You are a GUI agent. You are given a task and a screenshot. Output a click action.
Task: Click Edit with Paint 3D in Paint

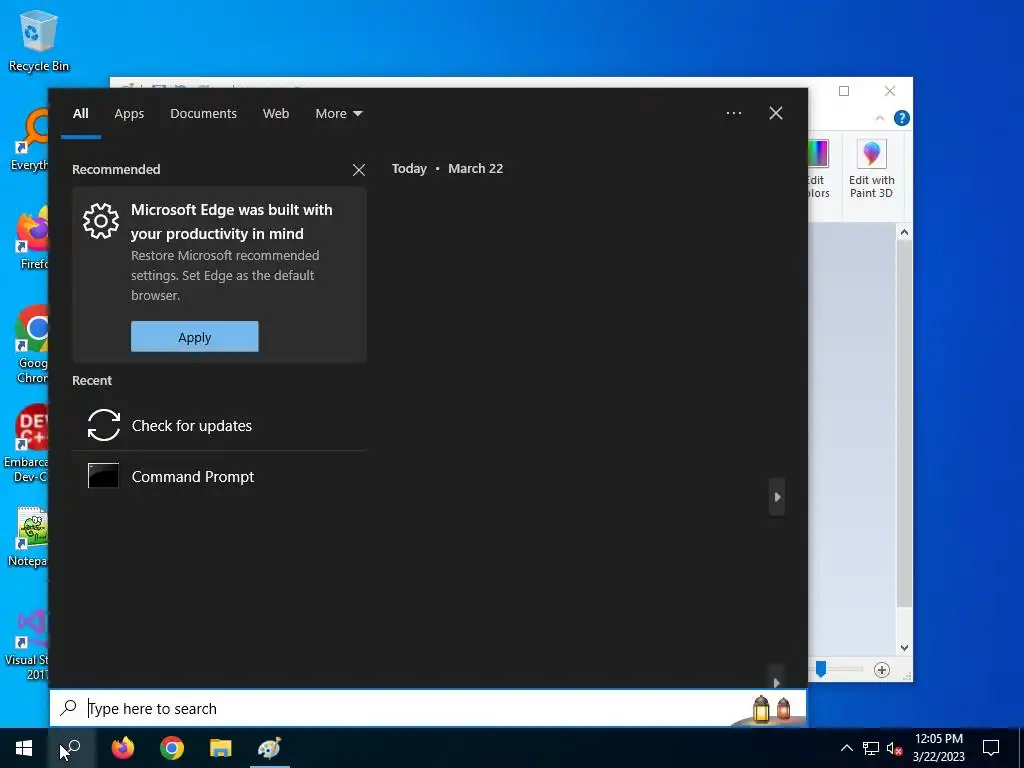click(871, 169)
